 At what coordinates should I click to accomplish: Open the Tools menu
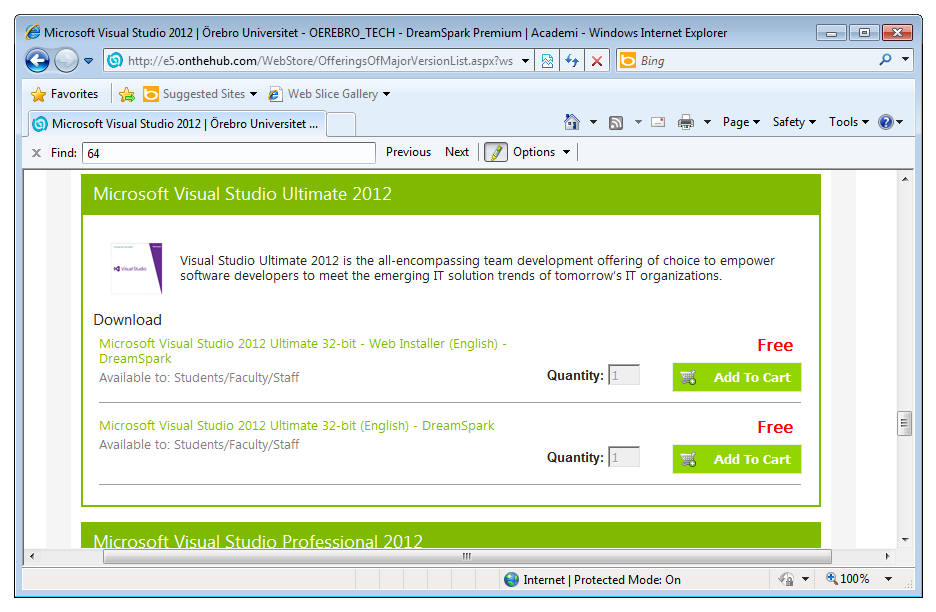(x=848, y=122)
